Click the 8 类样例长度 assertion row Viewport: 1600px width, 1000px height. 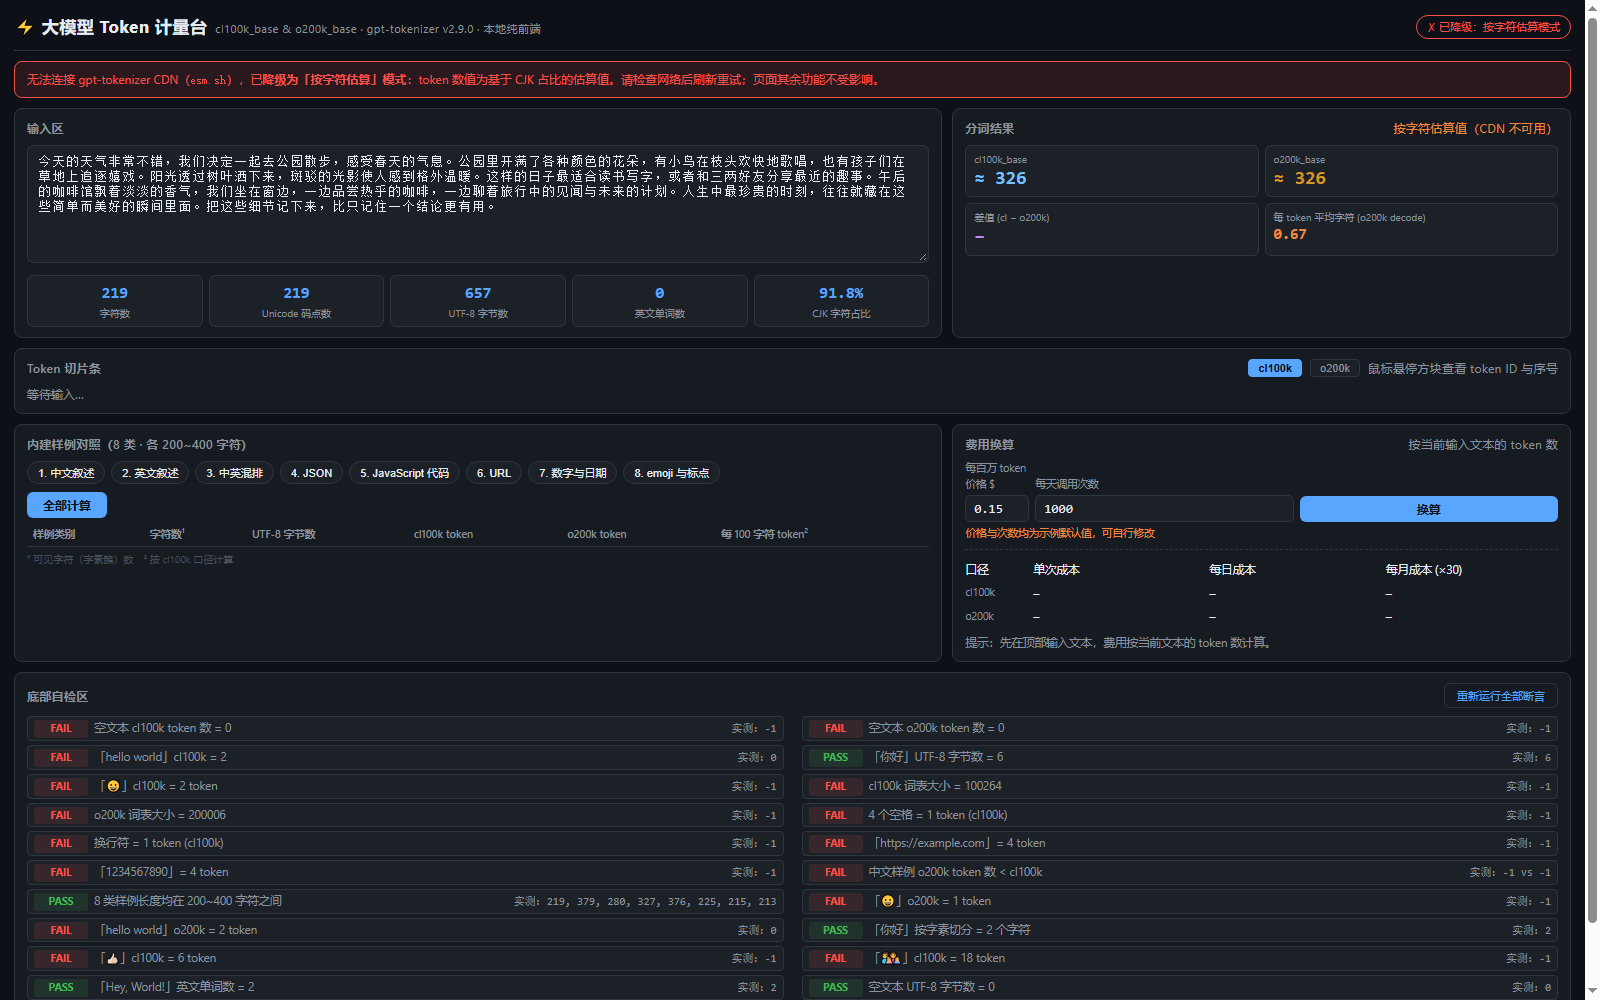coord(405,901)
